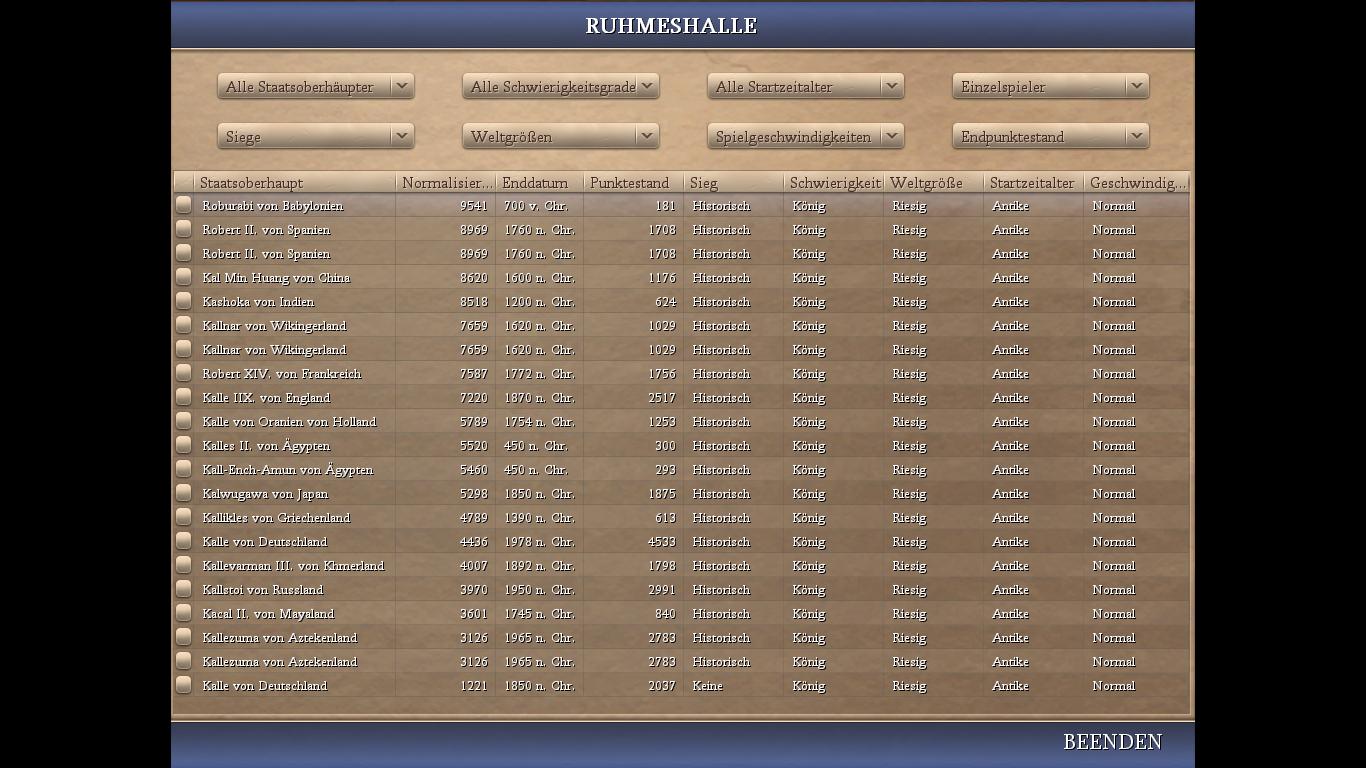Viewport: 1366px width, 768px height.
Task: Click BEENDEN to exit the hall
Action: [x=1112, y=742]
